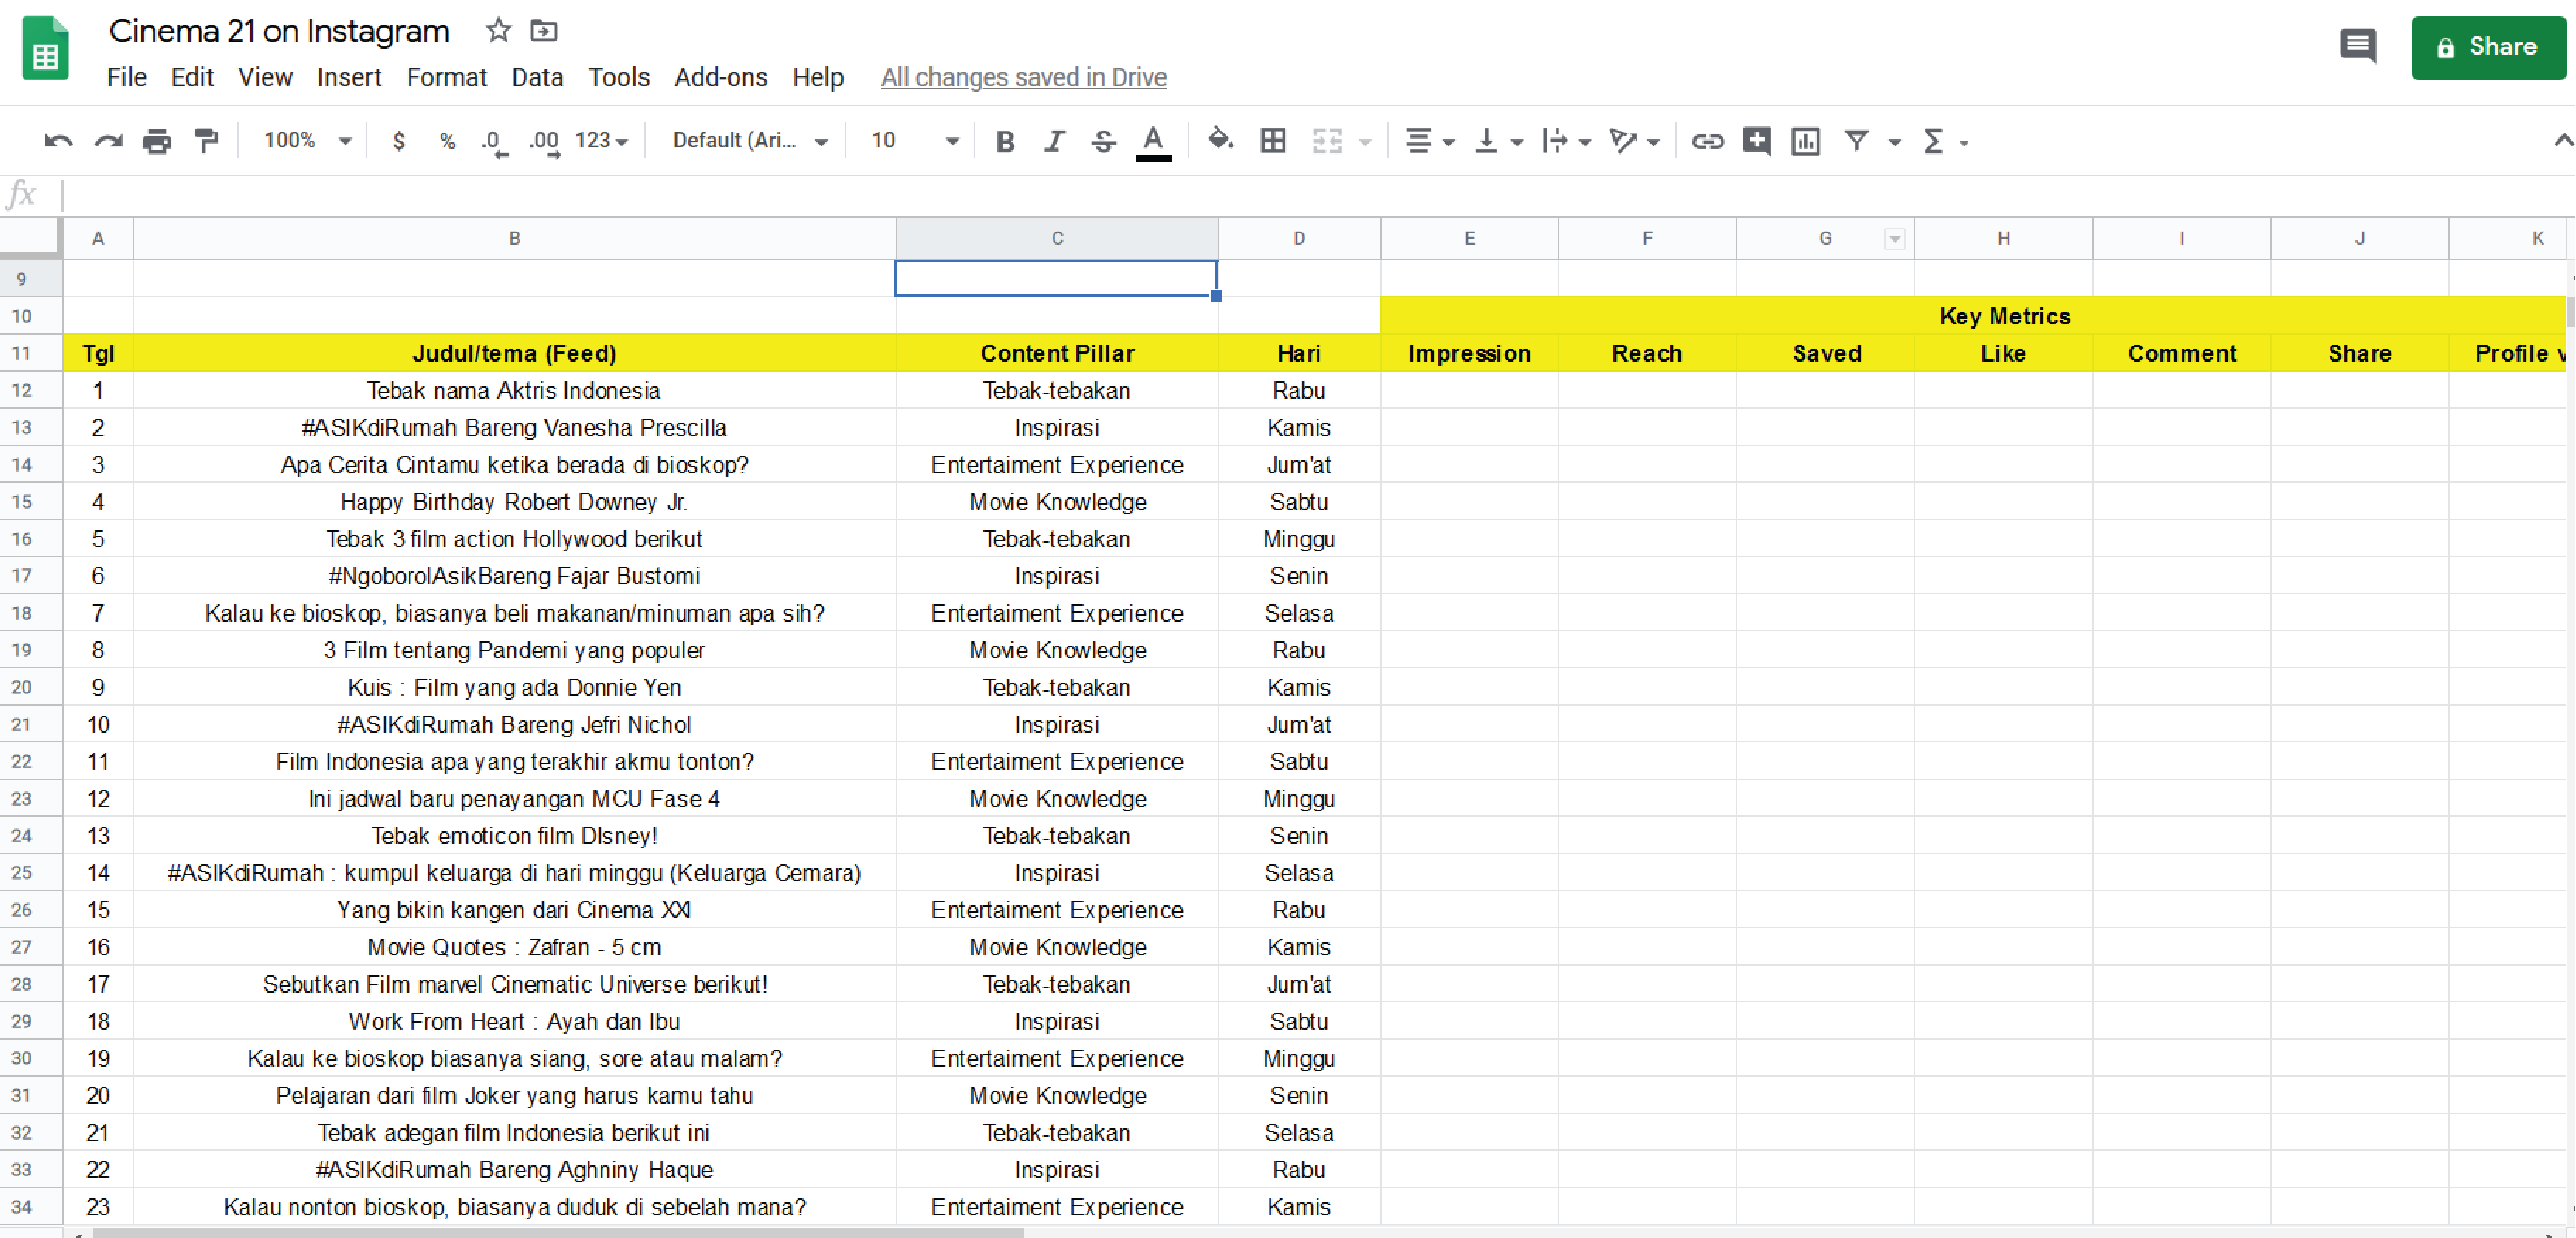Open vertical align dropdown

coord(1498,141)
